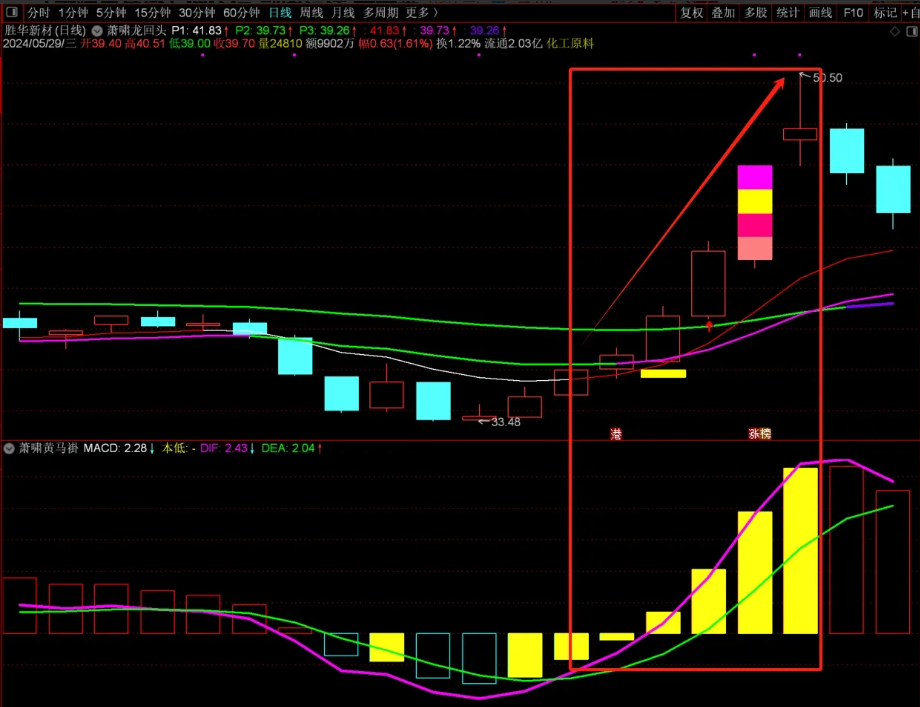The image size is (920, 707).
Task: Expand the 萧啸黄马褂 indicator dropdown
Action: click(10, 449)
